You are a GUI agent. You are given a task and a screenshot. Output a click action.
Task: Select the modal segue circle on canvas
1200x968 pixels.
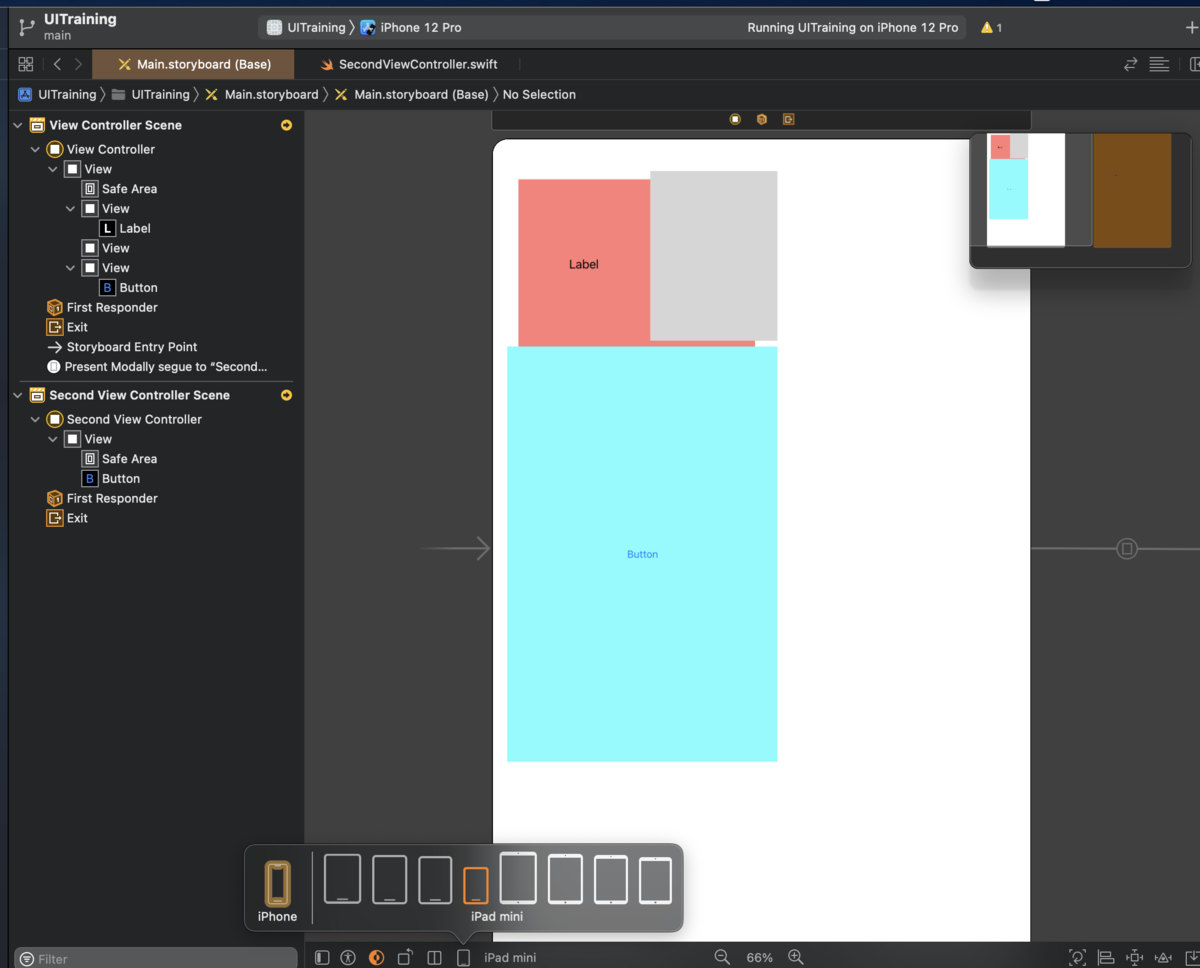point(1127,549)
